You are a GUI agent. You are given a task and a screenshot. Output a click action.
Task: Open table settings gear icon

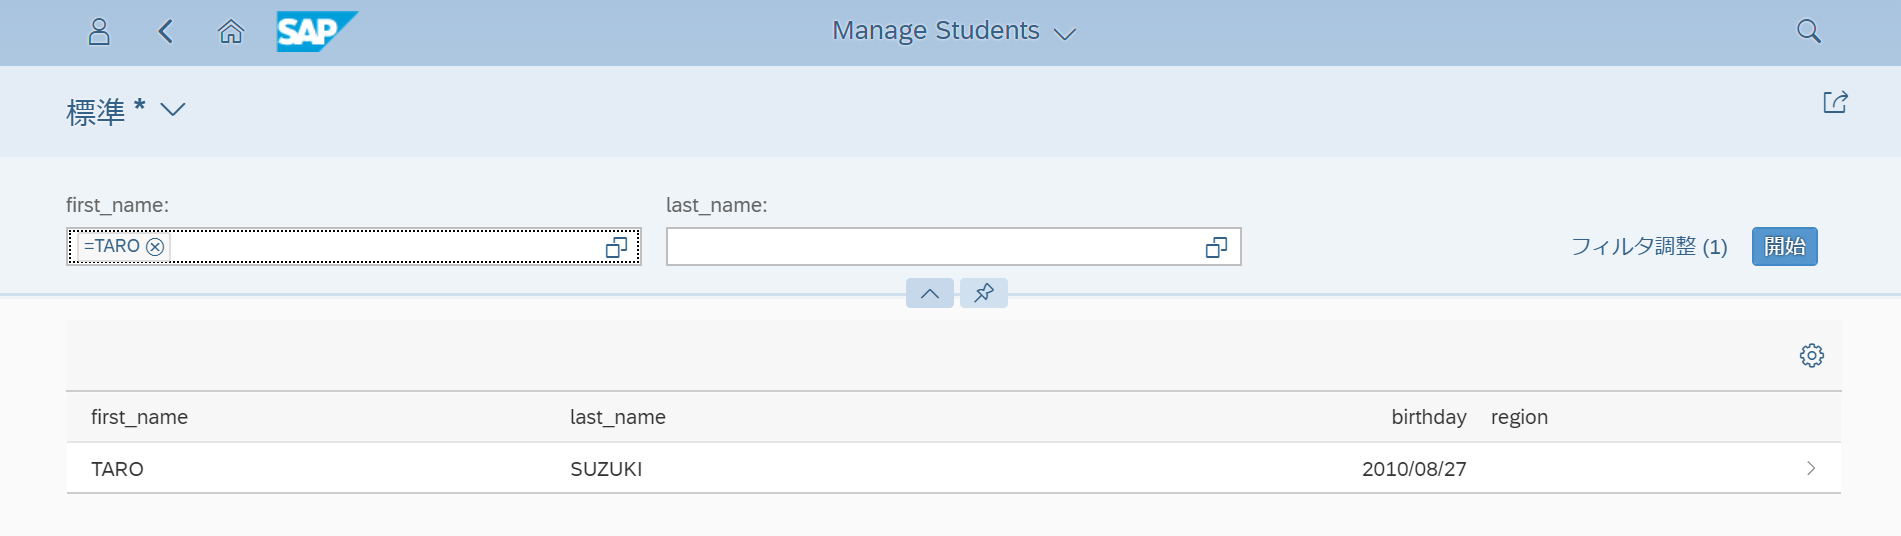pyautogui.click(x=1811, y=355)
